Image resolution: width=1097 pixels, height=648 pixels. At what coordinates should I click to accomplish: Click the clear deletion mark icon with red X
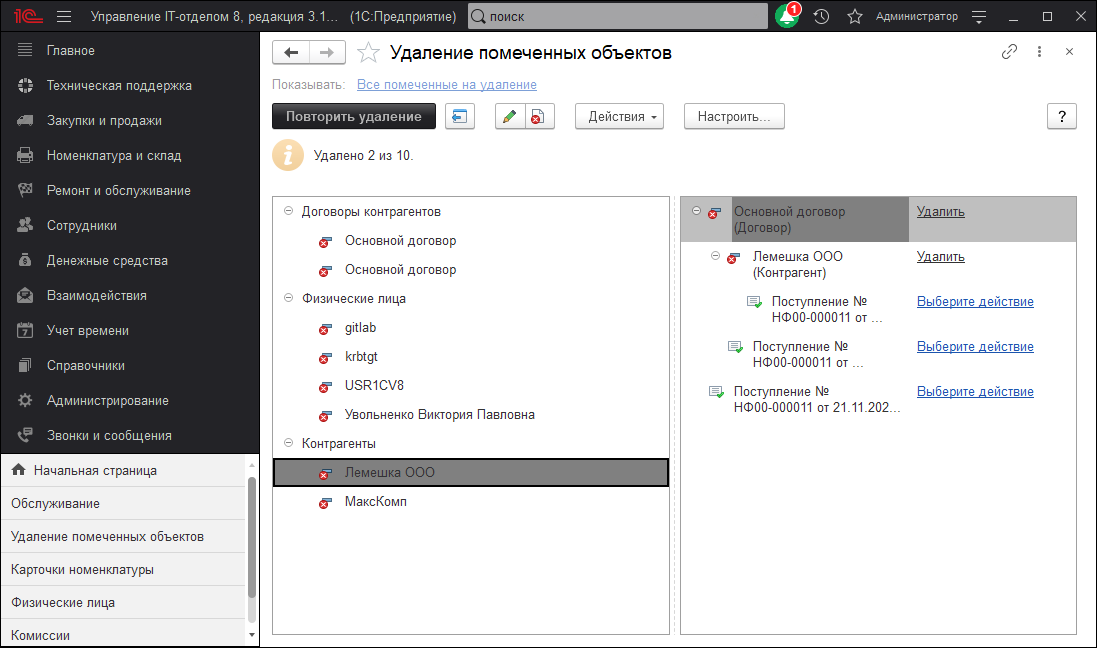(538, 115)
